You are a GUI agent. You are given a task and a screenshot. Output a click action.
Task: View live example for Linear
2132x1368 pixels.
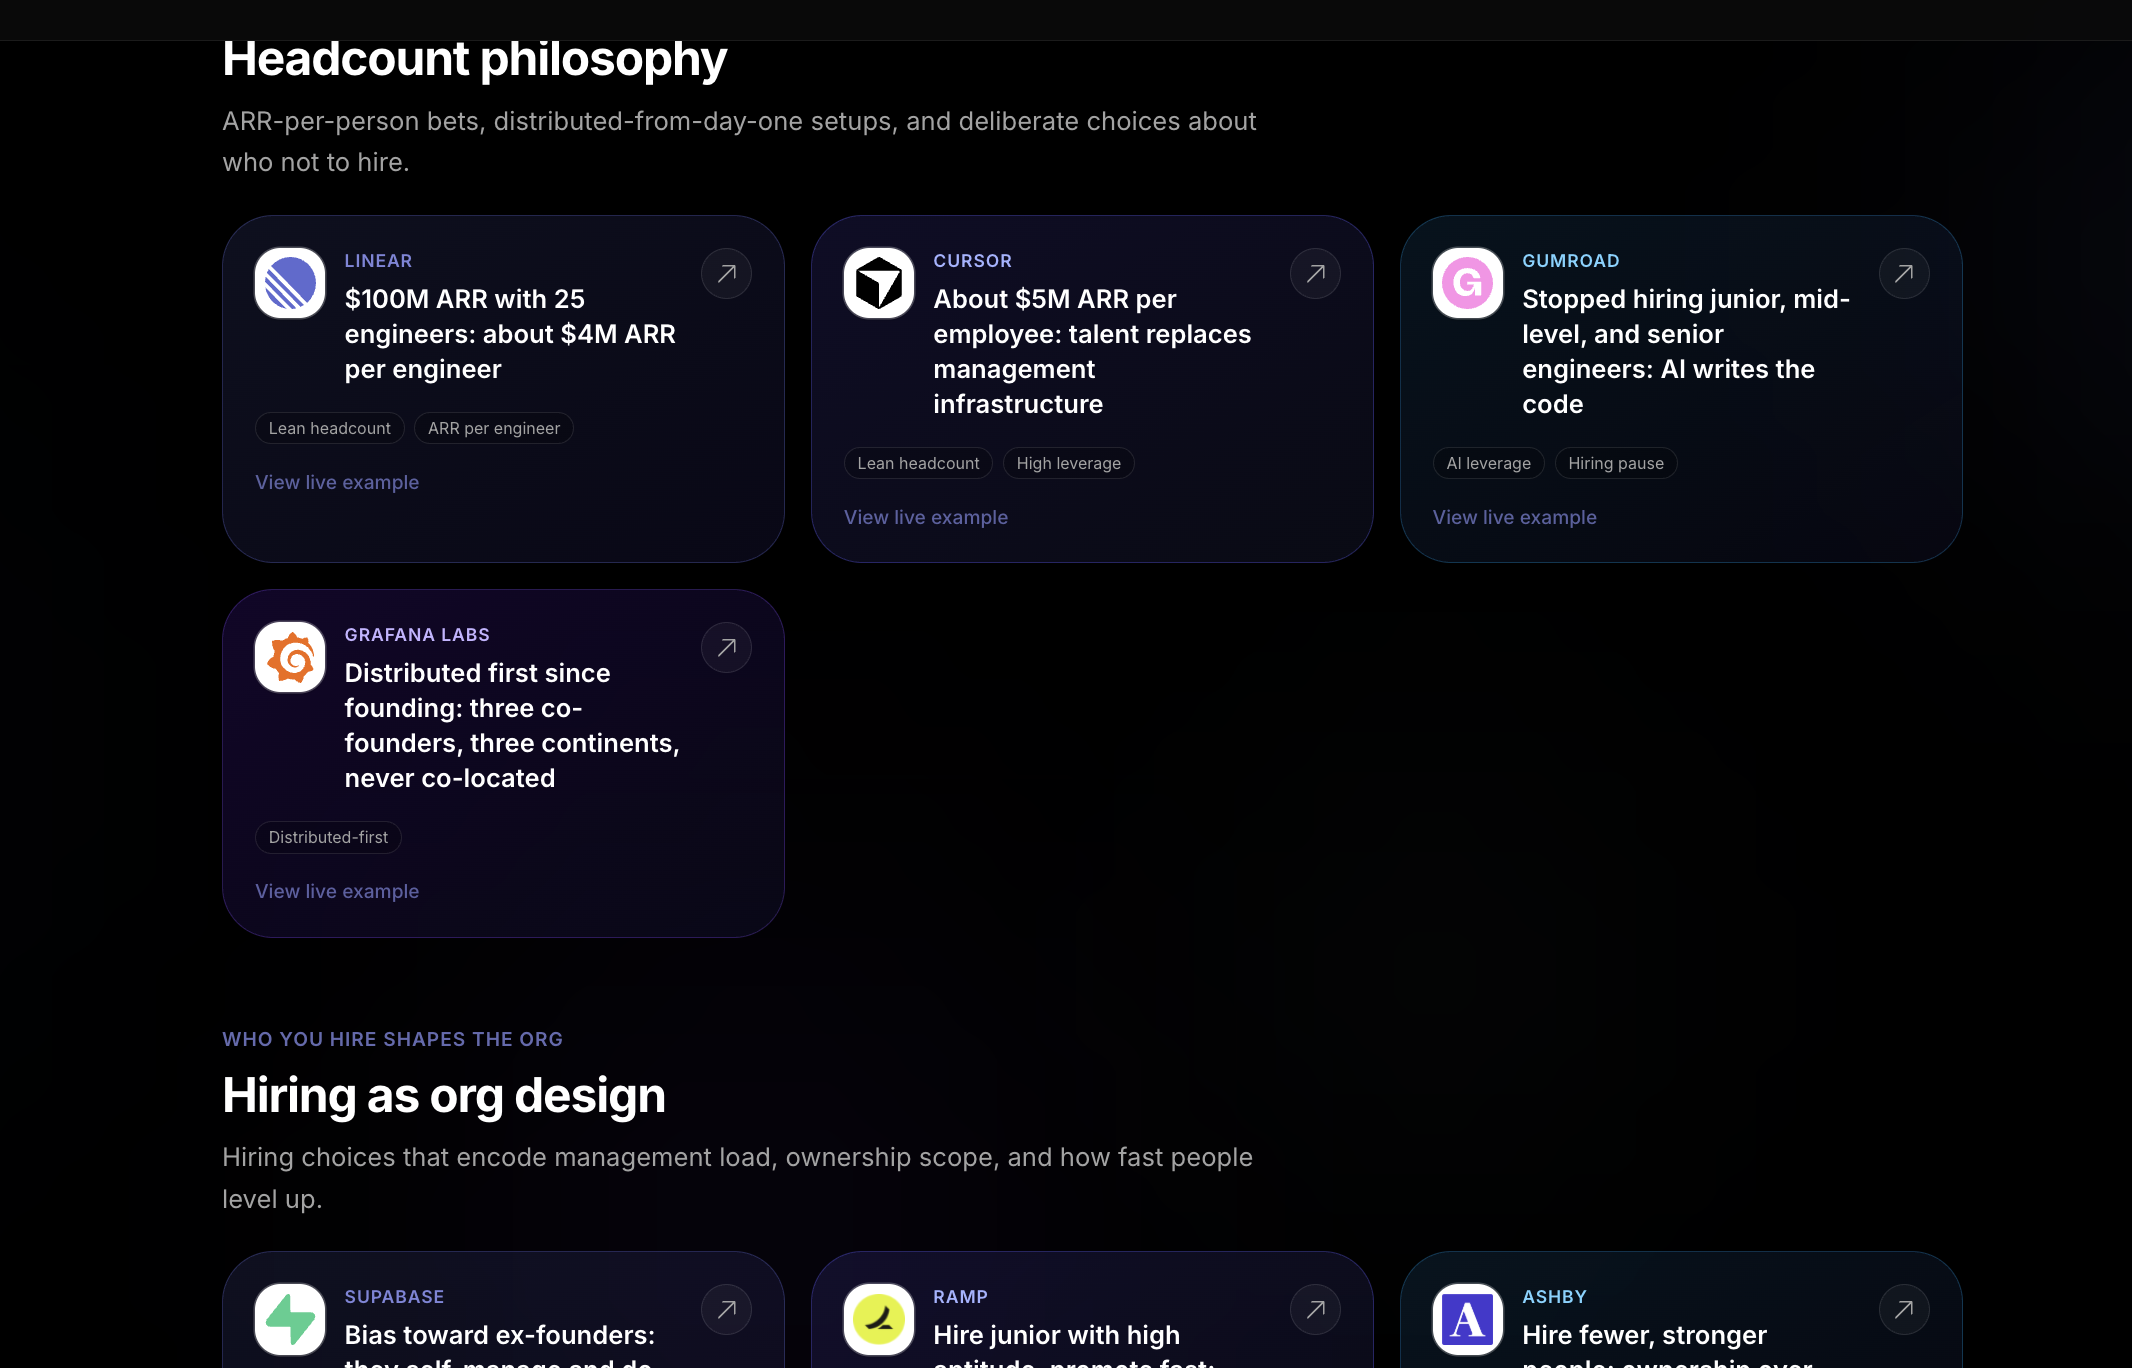click(x=337, y=482)
